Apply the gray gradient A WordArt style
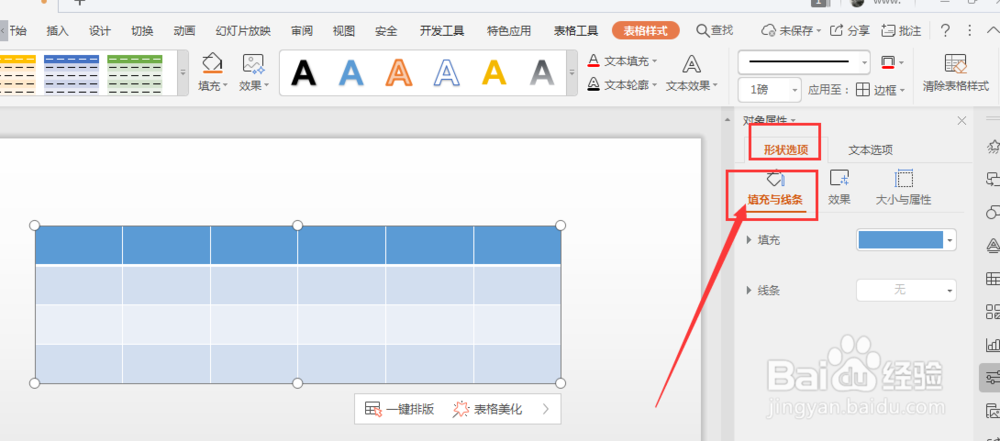Viewport: 1000px width, 441px height. (542, 72)
